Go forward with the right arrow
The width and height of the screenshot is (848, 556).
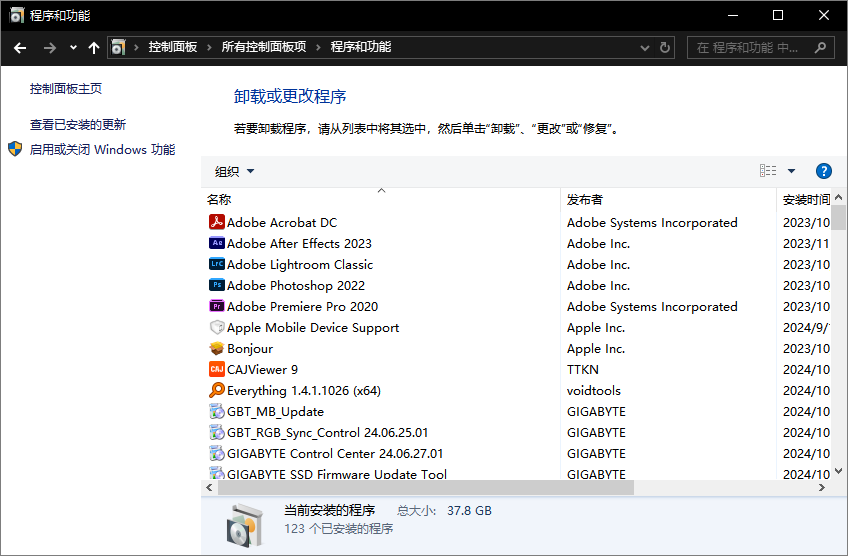50,48
